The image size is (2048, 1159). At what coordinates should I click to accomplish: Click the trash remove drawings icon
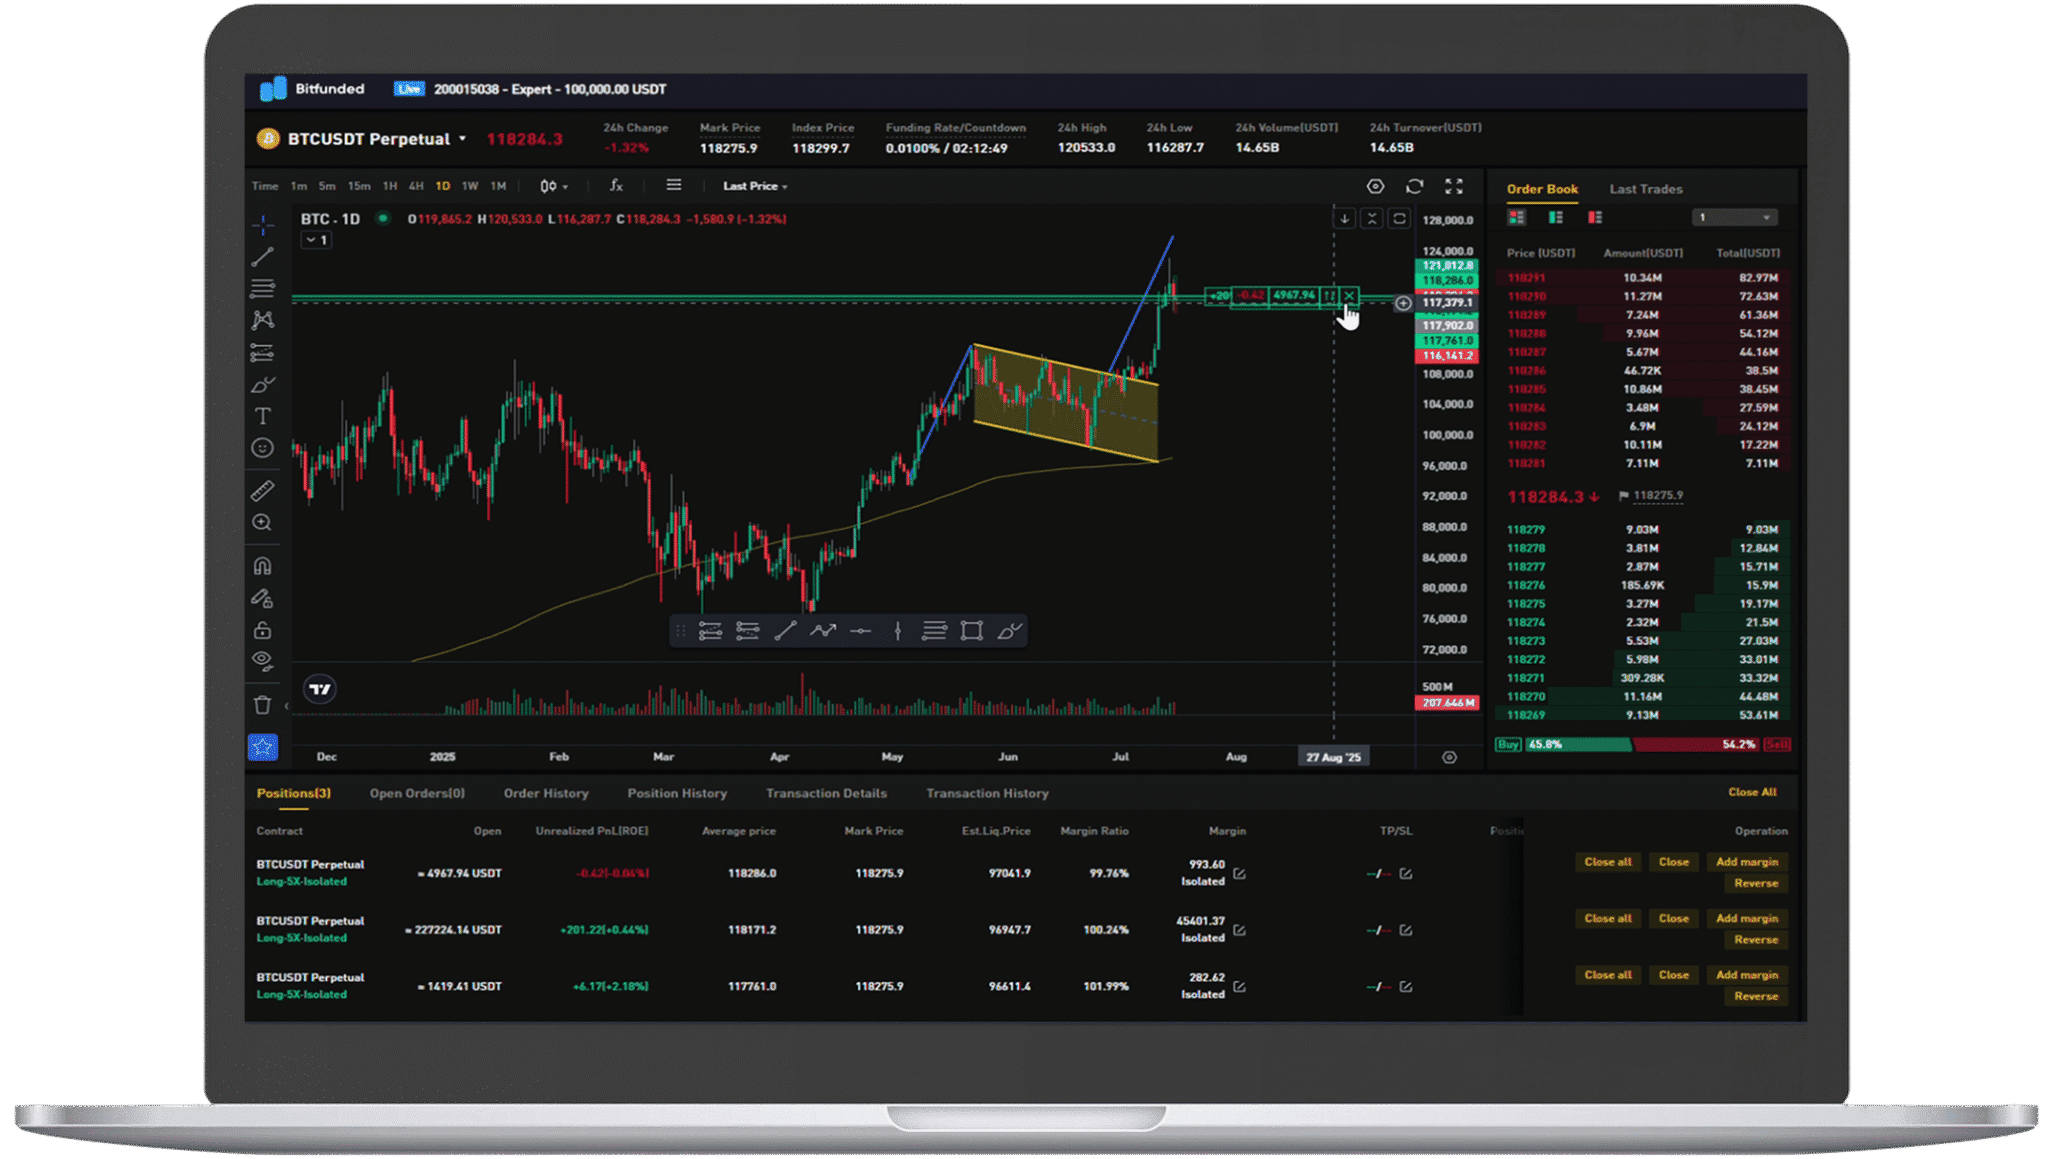tap(262, 705)
